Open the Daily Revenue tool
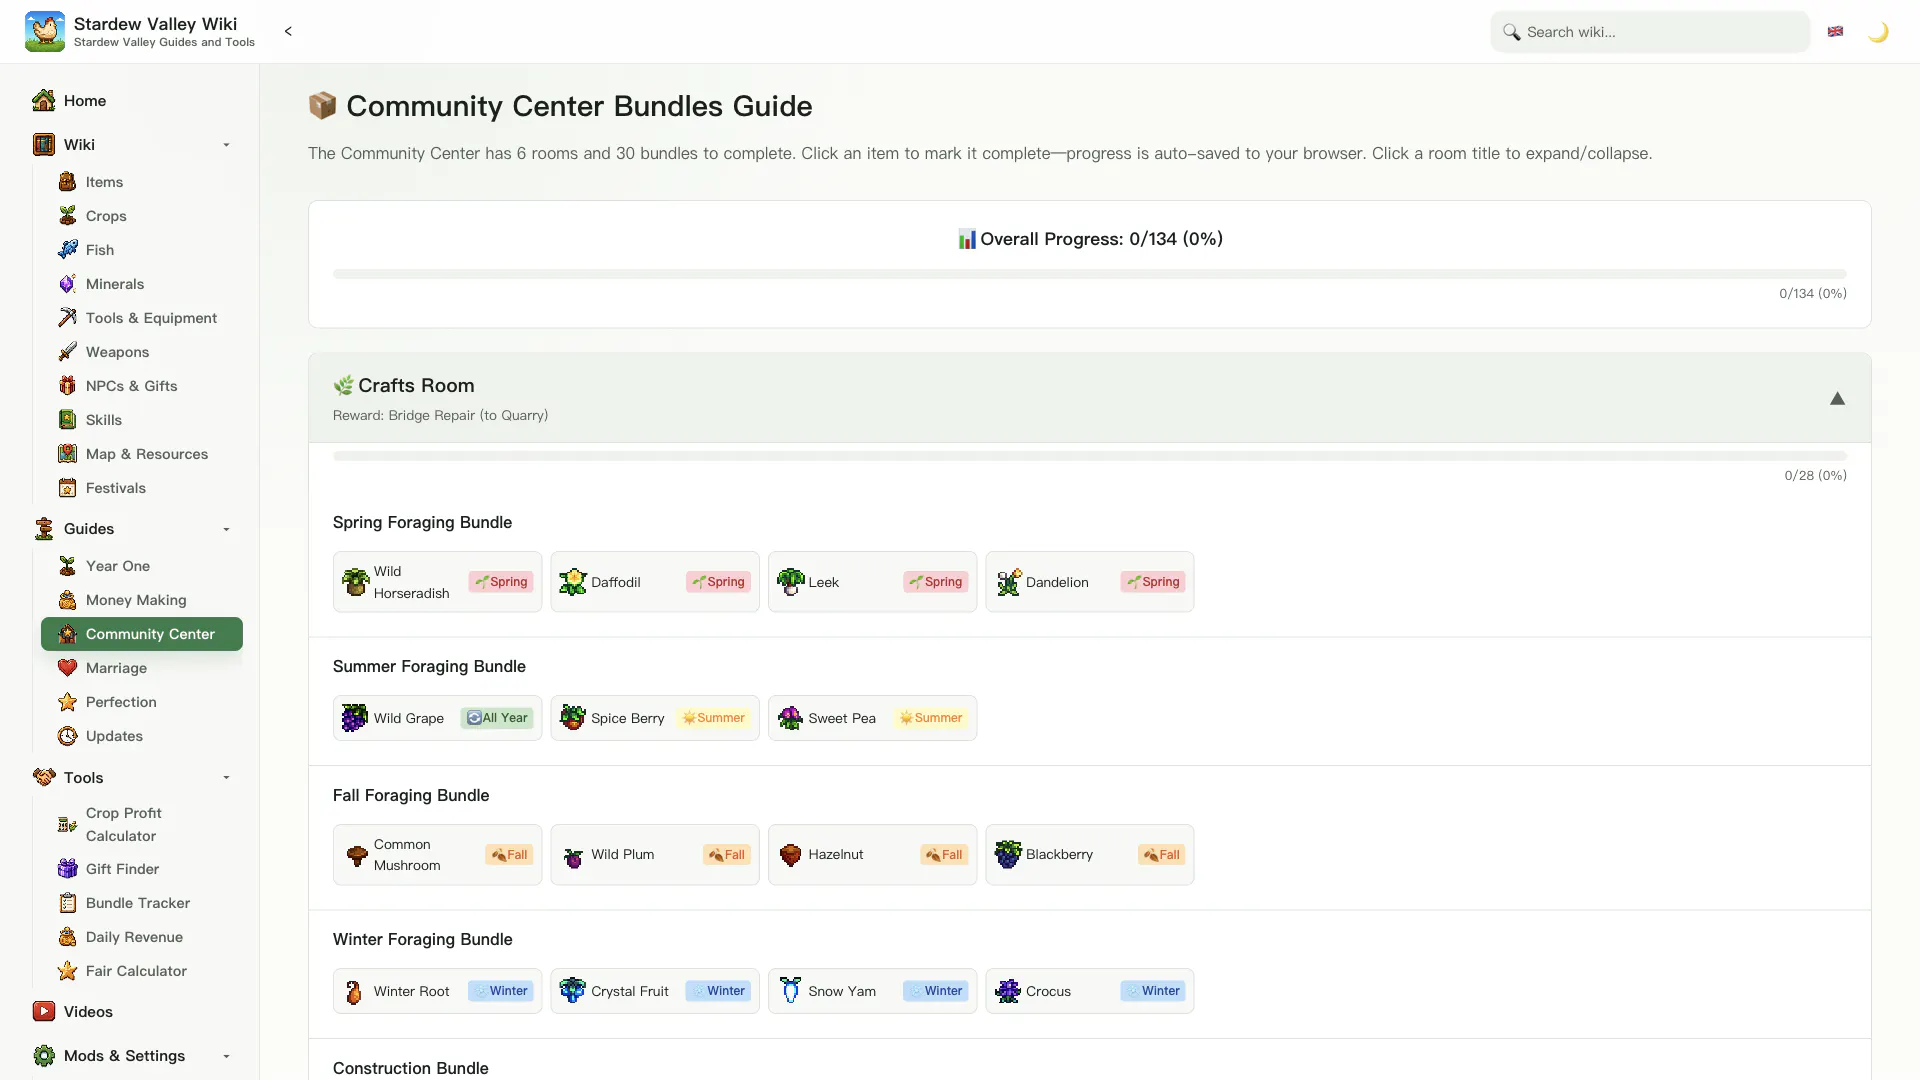This screenshot has width=1920, height=1080. (x=142, y=937)
